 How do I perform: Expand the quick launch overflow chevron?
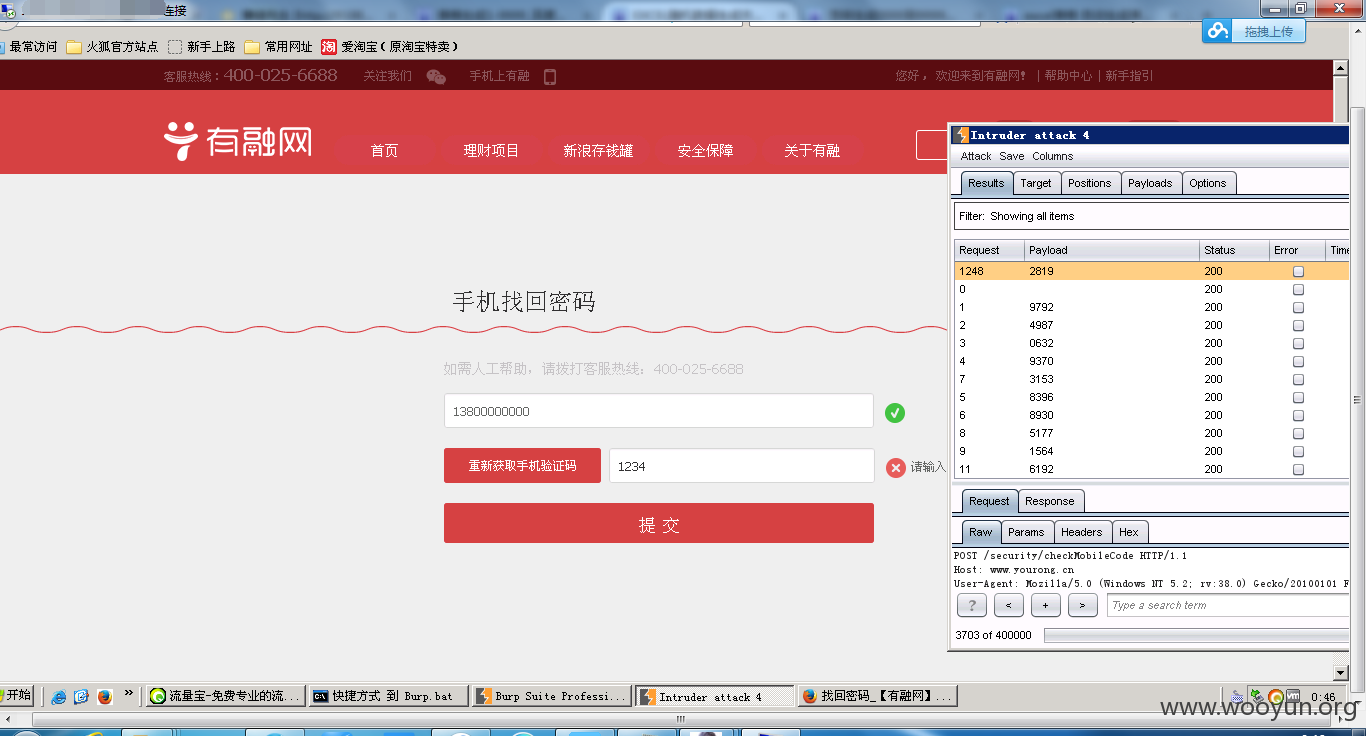coord(129,694)
